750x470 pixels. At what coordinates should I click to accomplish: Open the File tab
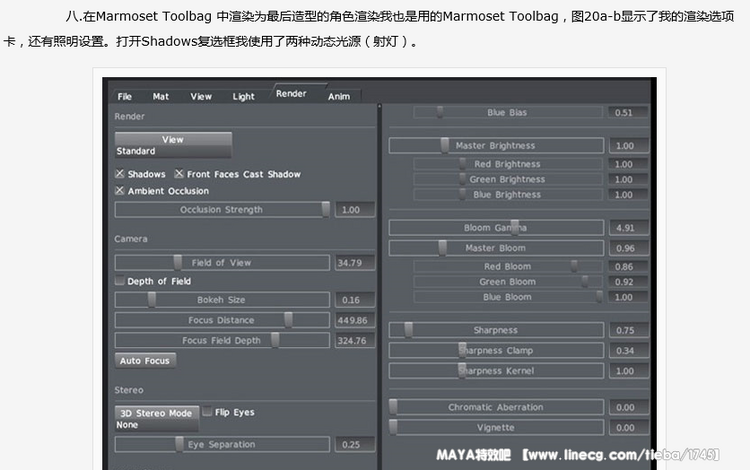point(125,97)
